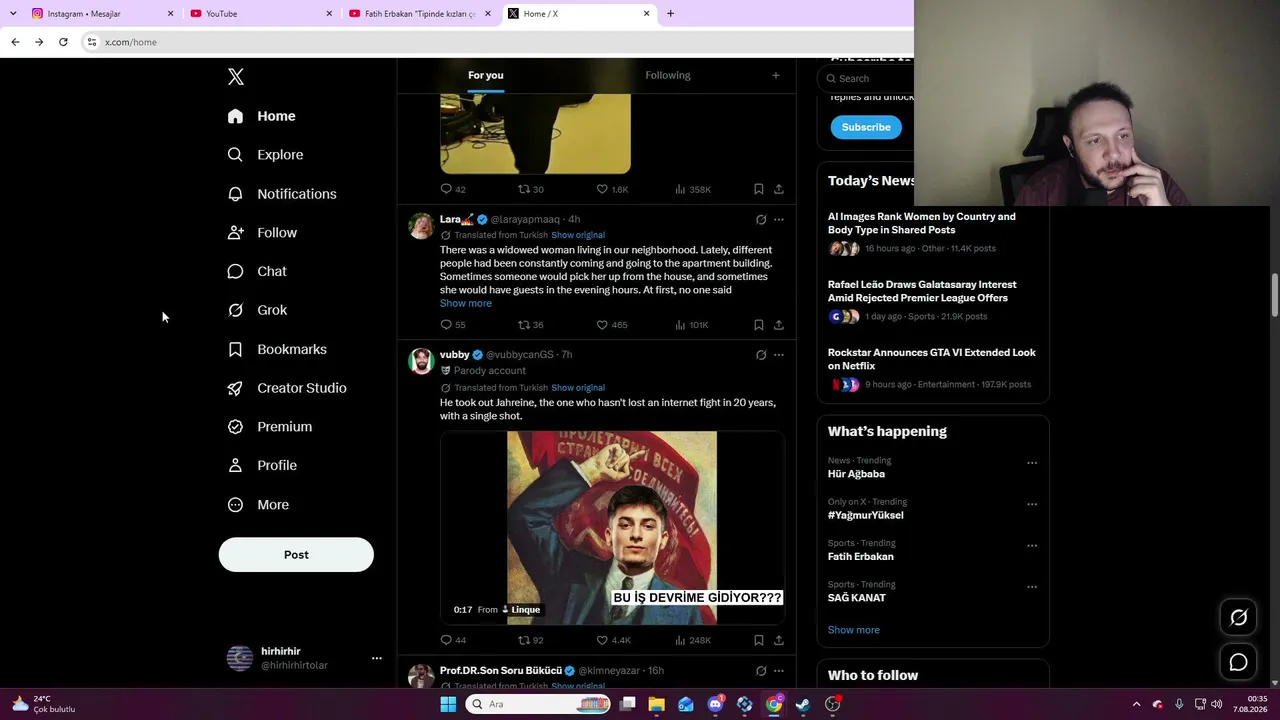
Task: Bookmark Lara's post
Action: click(758, 325)
